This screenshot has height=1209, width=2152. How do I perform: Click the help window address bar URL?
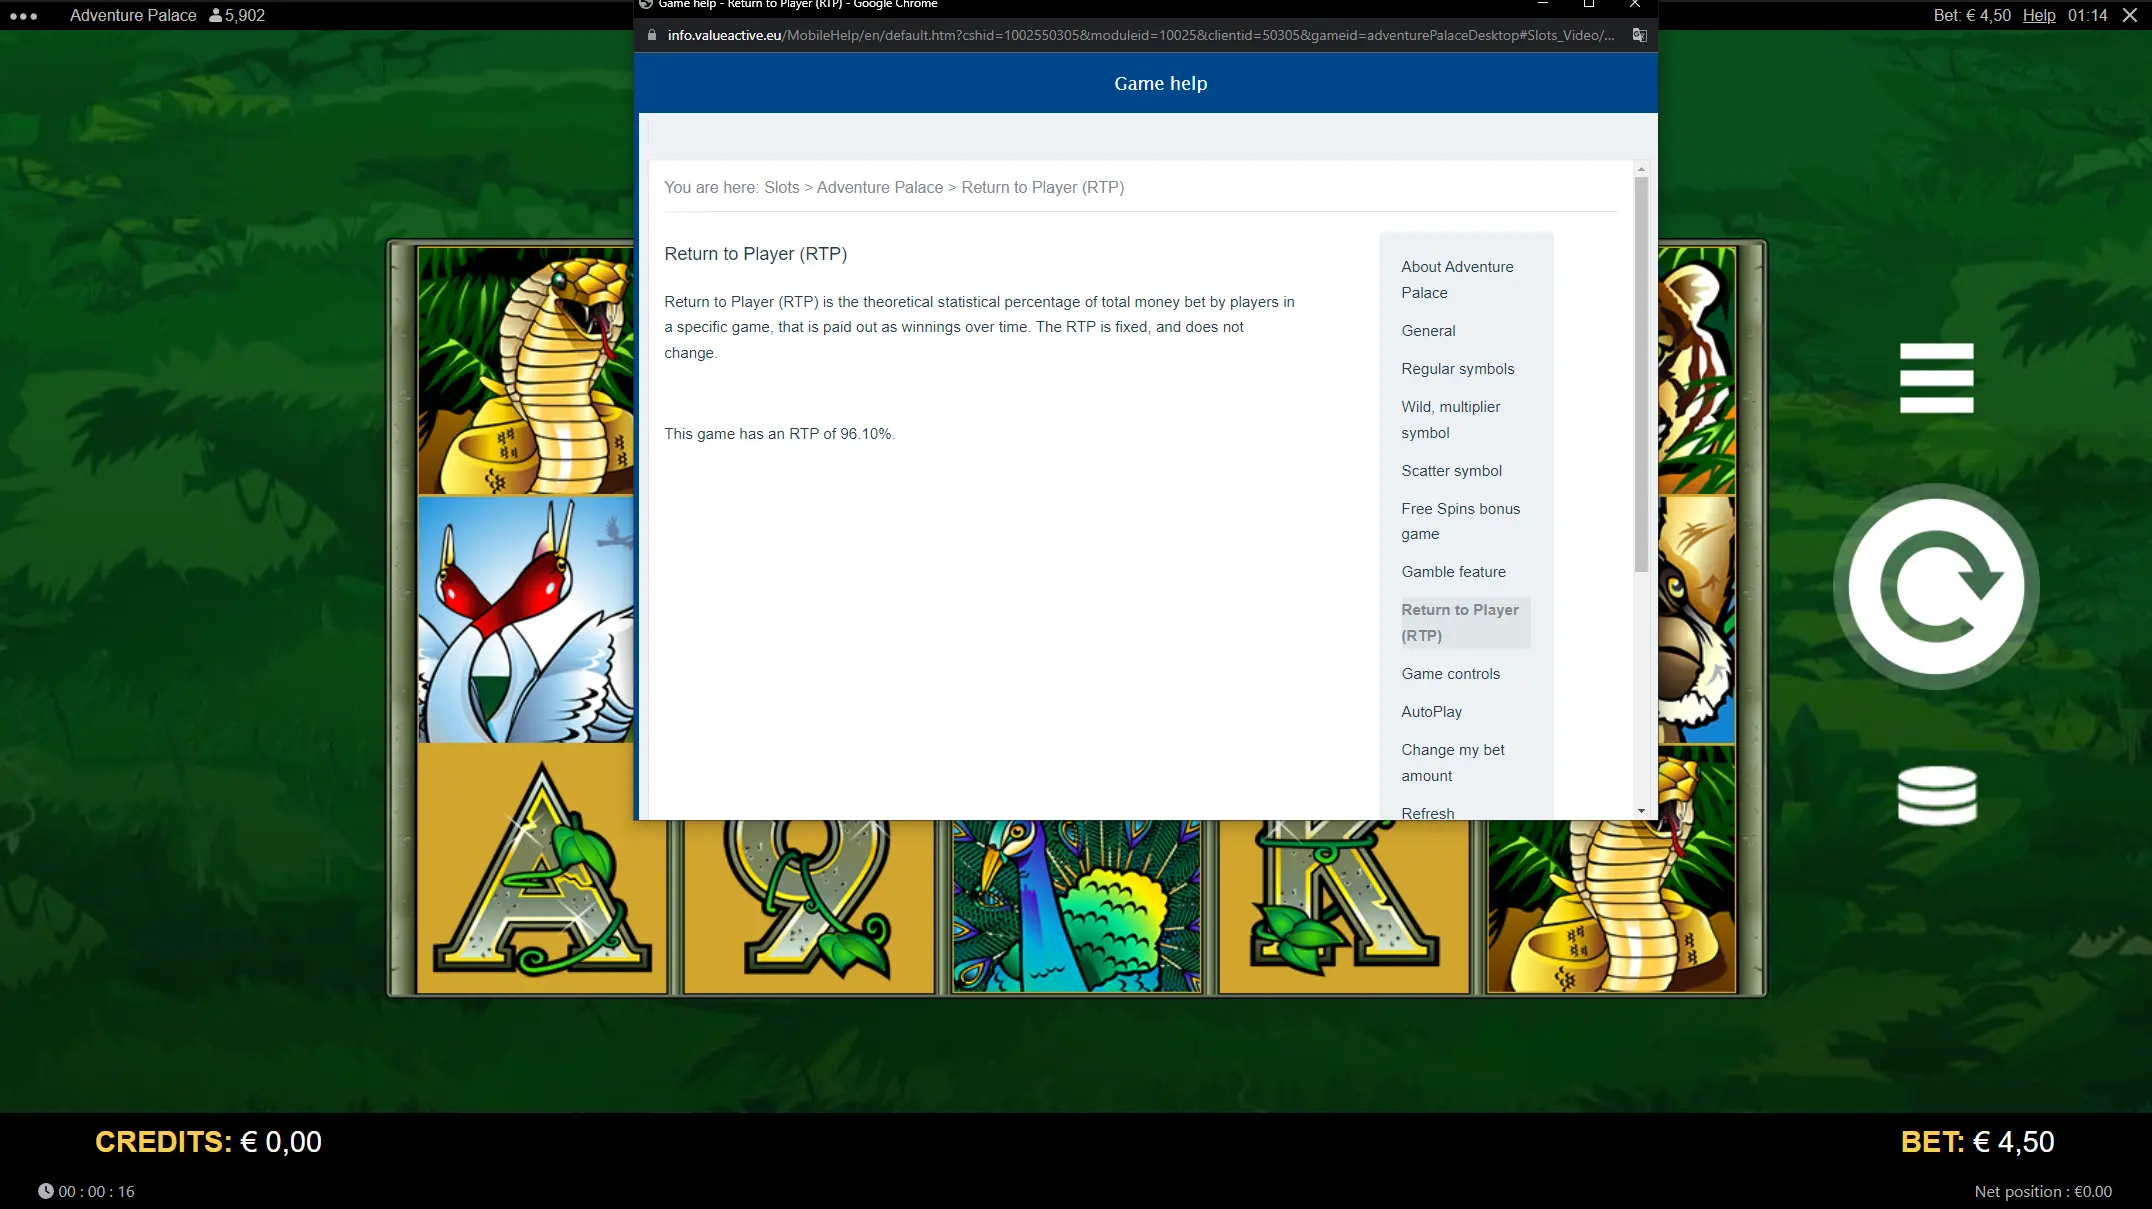tap(1140, 35)
